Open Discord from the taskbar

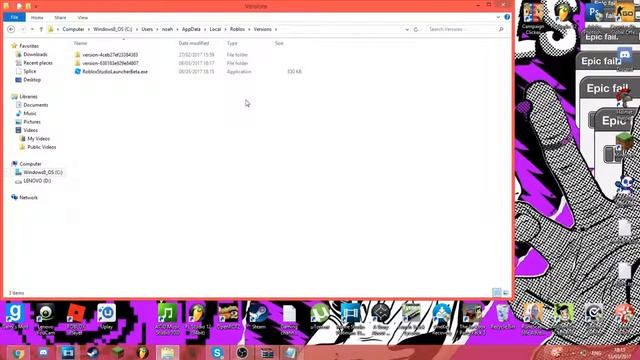pyautogui.click(x=43, y=353)
